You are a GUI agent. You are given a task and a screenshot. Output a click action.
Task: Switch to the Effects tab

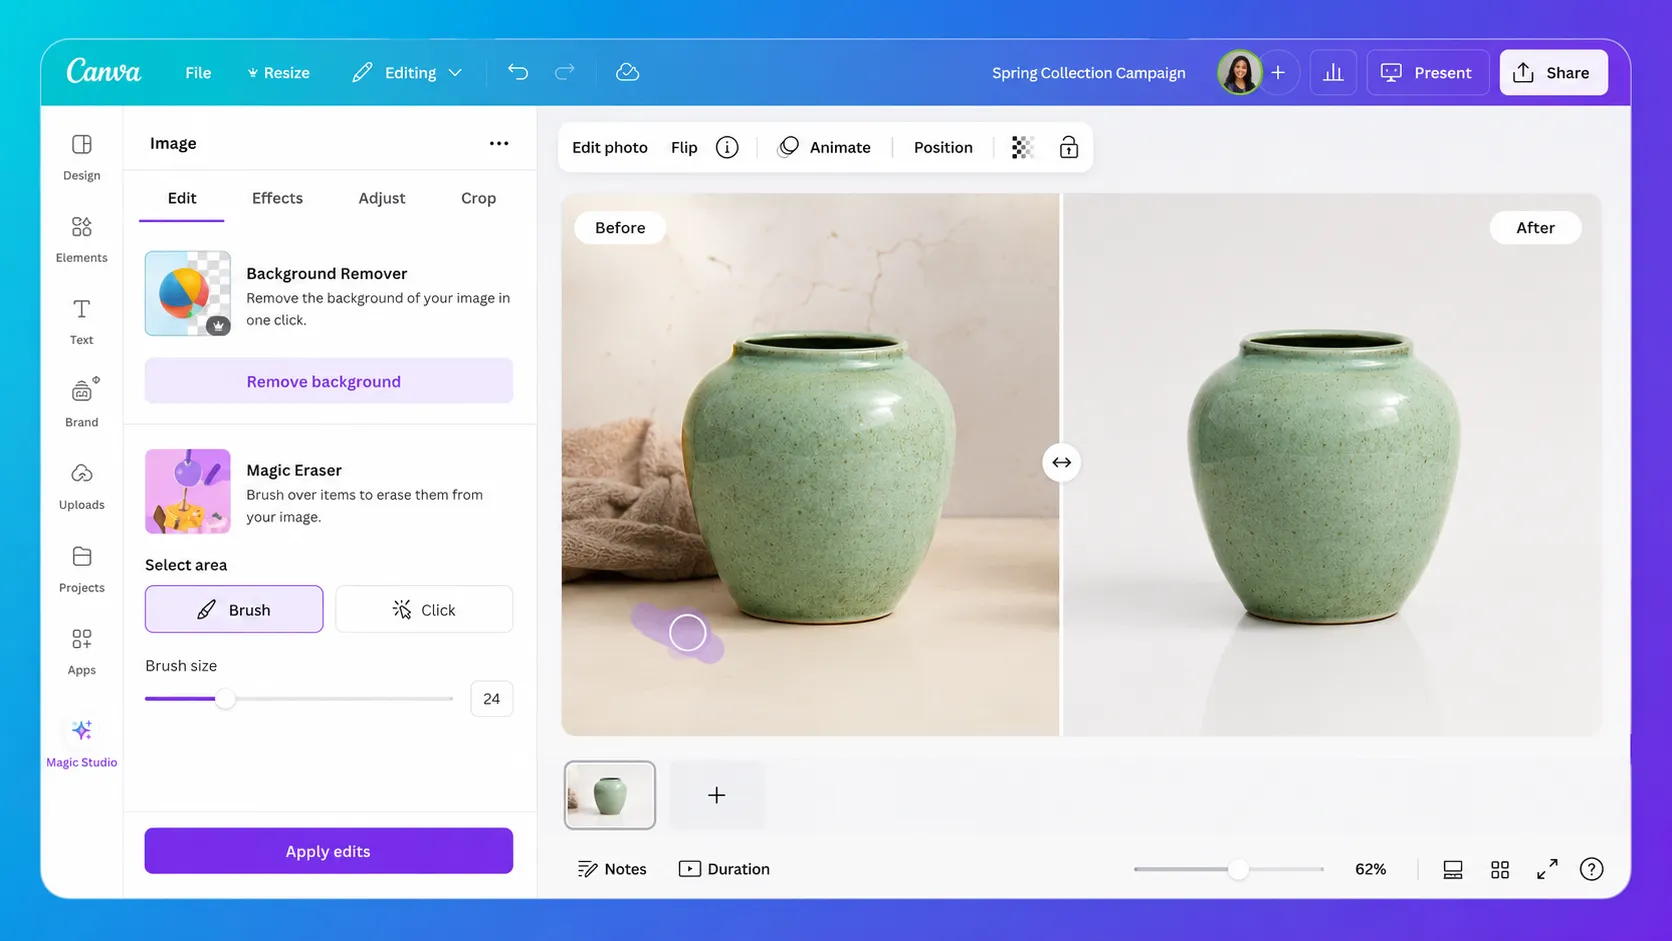pyautogui.click(x=277, y=198)
